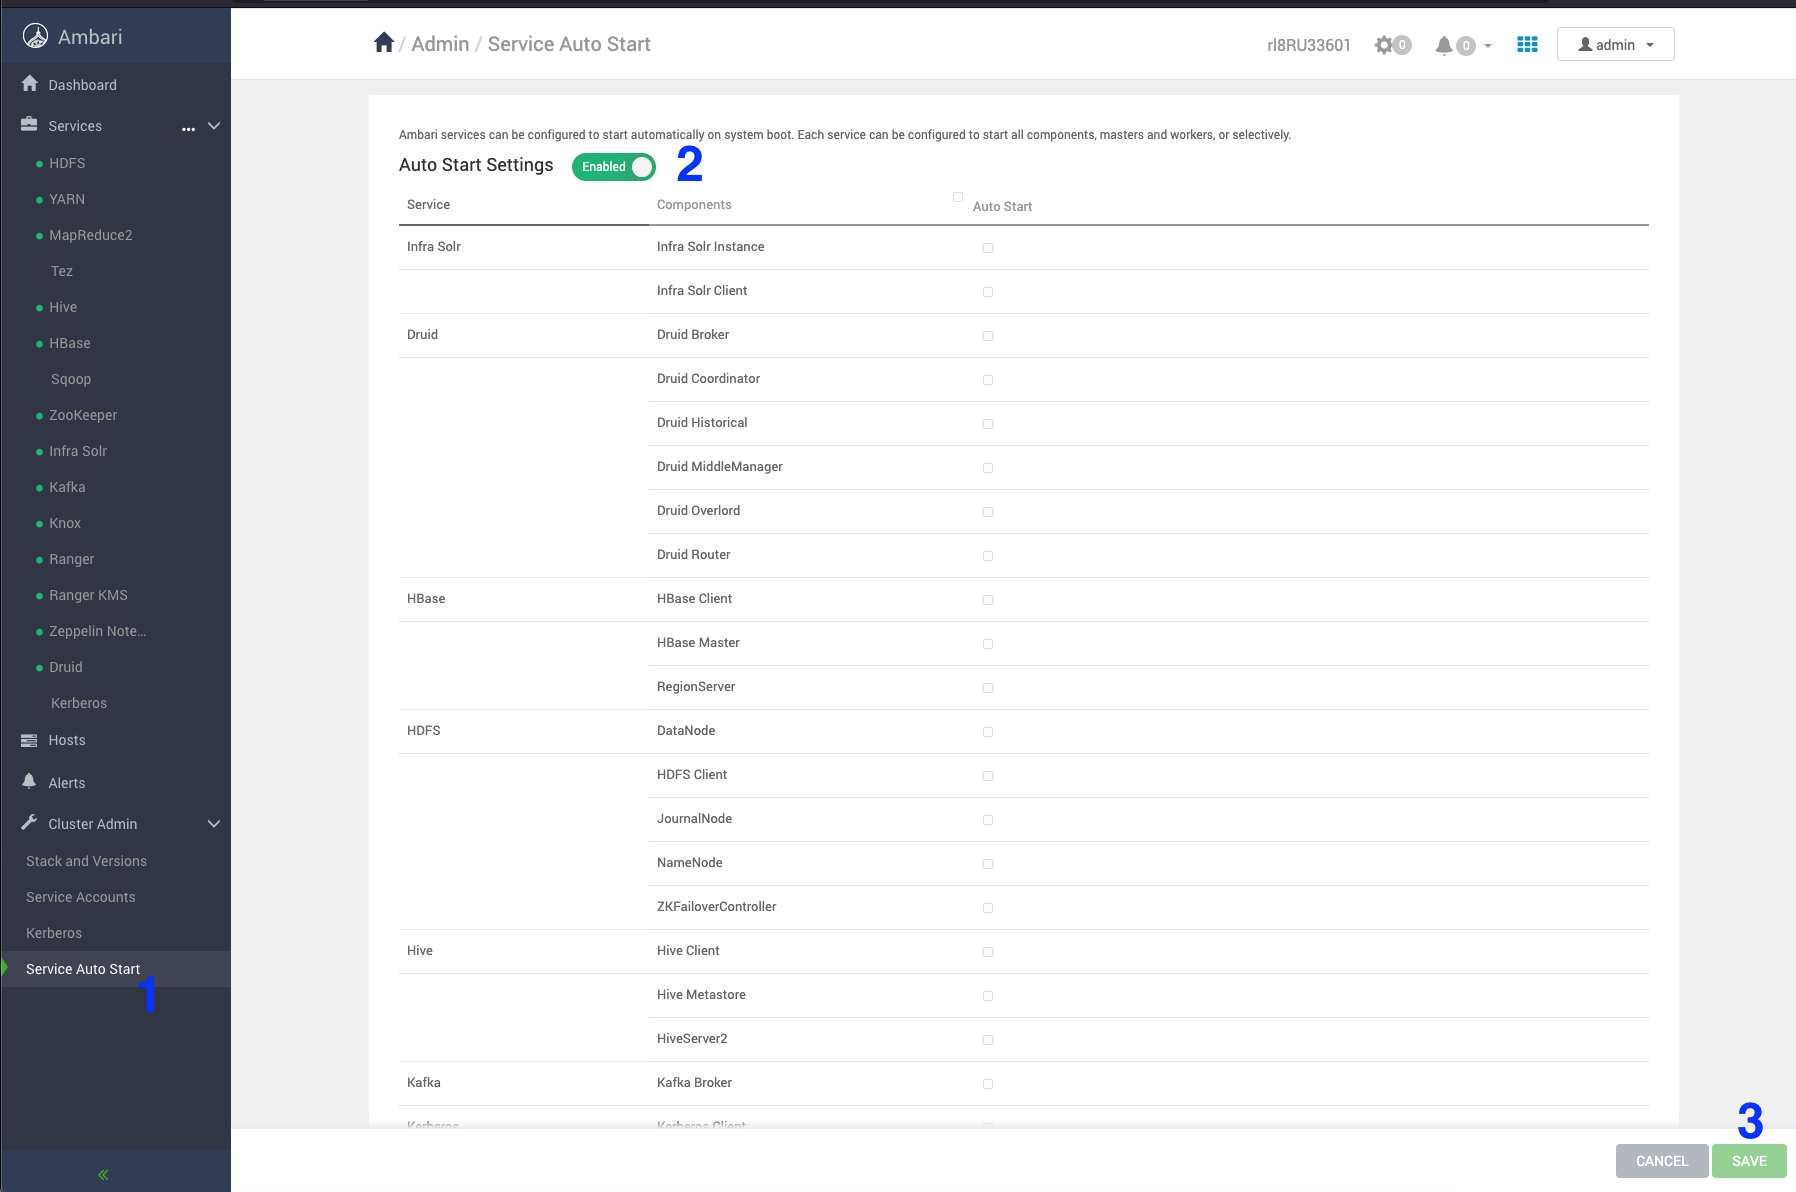Open Zeppelin Notebook service link
This screenshot has height=1192, width=1796.
click(97, 631)
